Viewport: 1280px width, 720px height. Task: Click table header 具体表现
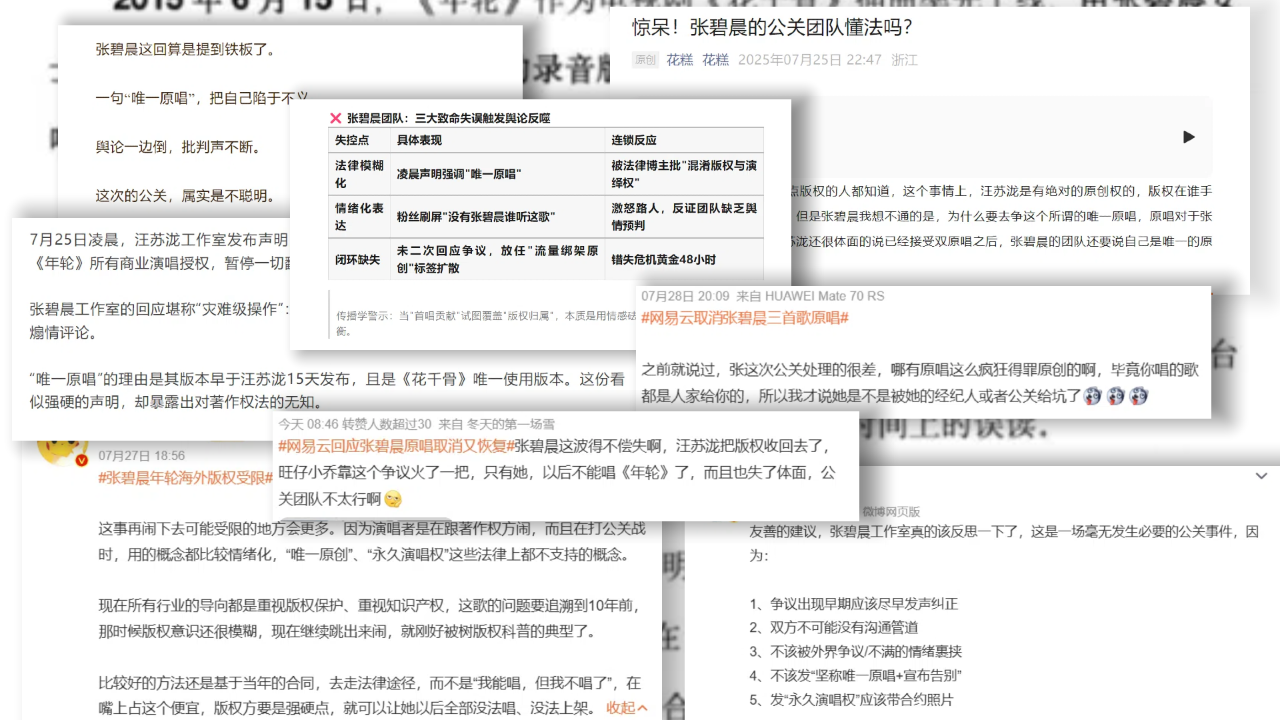pos(419,140)
